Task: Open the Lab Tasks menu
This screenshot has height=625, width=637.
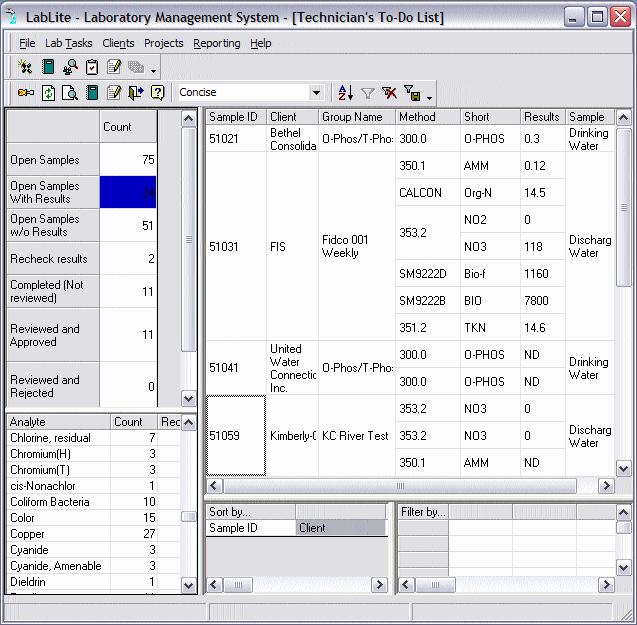Action: (x=69, y=43)
